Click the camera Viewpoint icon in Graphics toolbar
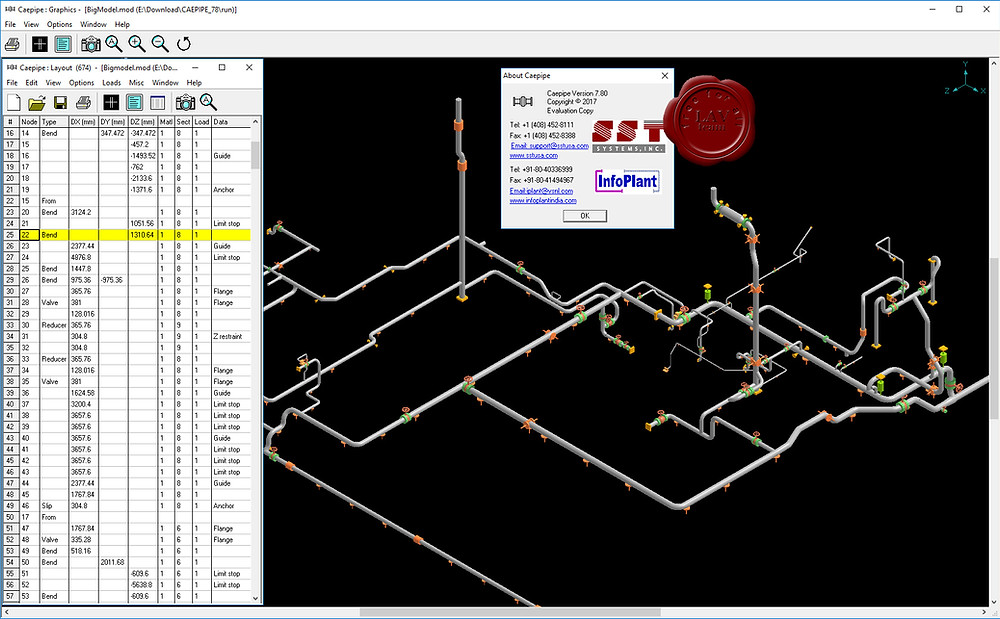Screen dimensions: 1000x619 91,44
